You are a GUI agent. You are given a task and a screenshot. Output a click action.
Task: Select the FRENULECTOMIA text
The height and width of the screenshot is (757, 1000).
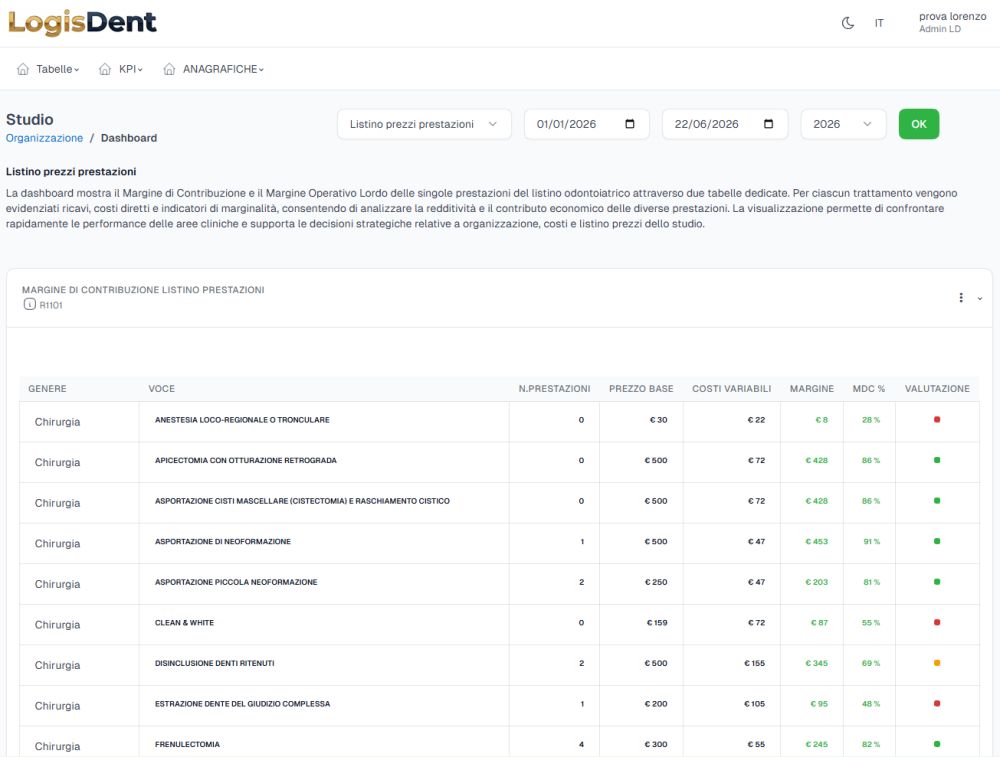tap(187, 744)
